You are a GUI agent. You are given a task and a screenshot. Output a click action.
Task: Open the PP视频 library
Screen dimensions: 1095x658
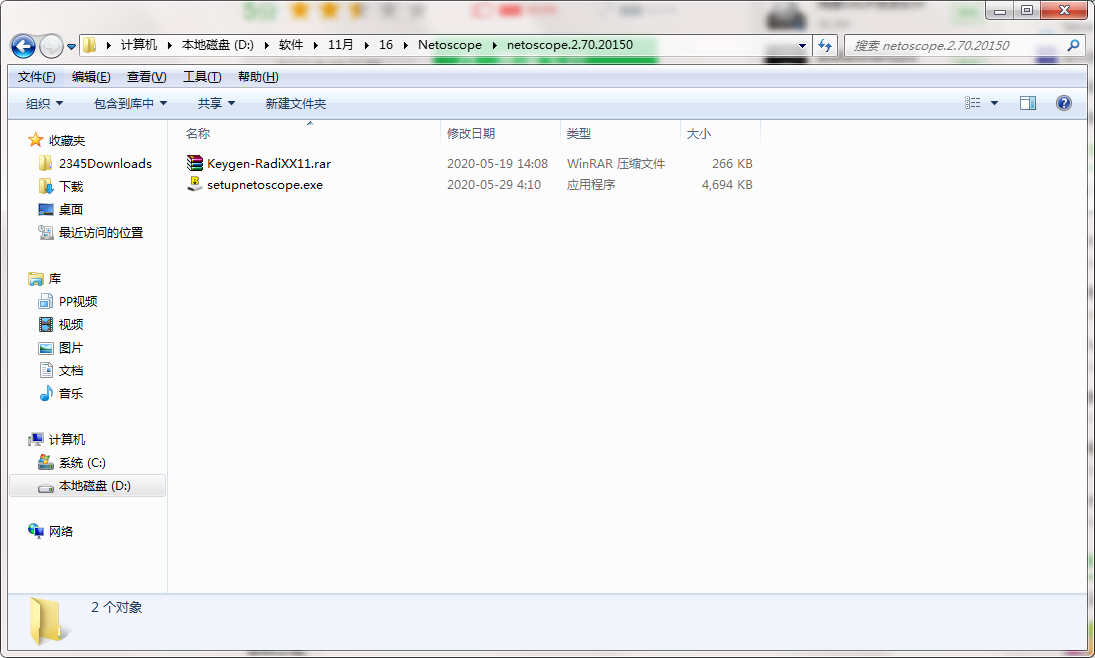pyautogui.click(x=78, y=302)
